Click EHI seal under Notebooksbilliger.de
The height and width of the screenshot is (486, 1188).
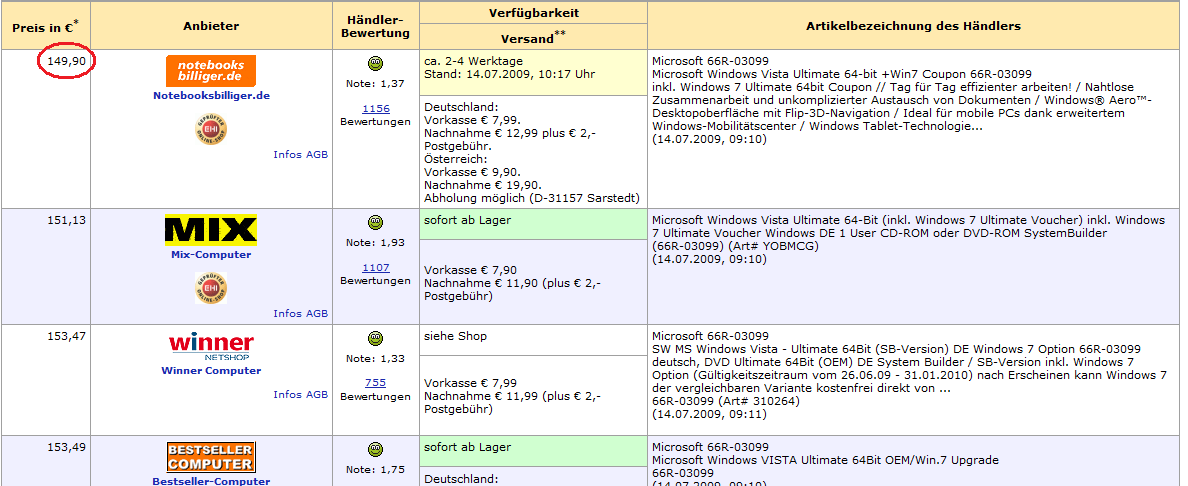point(211,130)
